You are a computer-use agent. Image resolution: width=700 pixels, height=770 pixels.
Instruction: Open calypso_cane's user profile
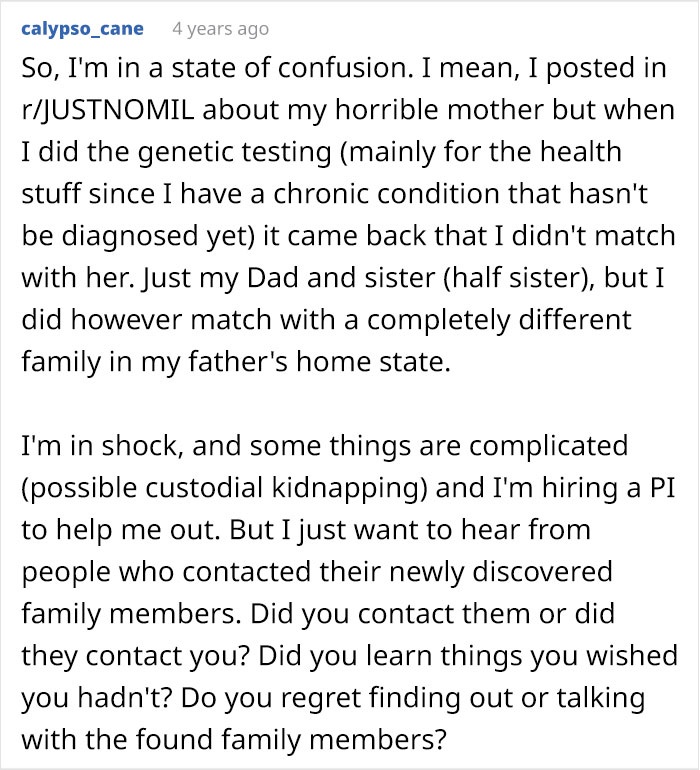tap(82, 29)
